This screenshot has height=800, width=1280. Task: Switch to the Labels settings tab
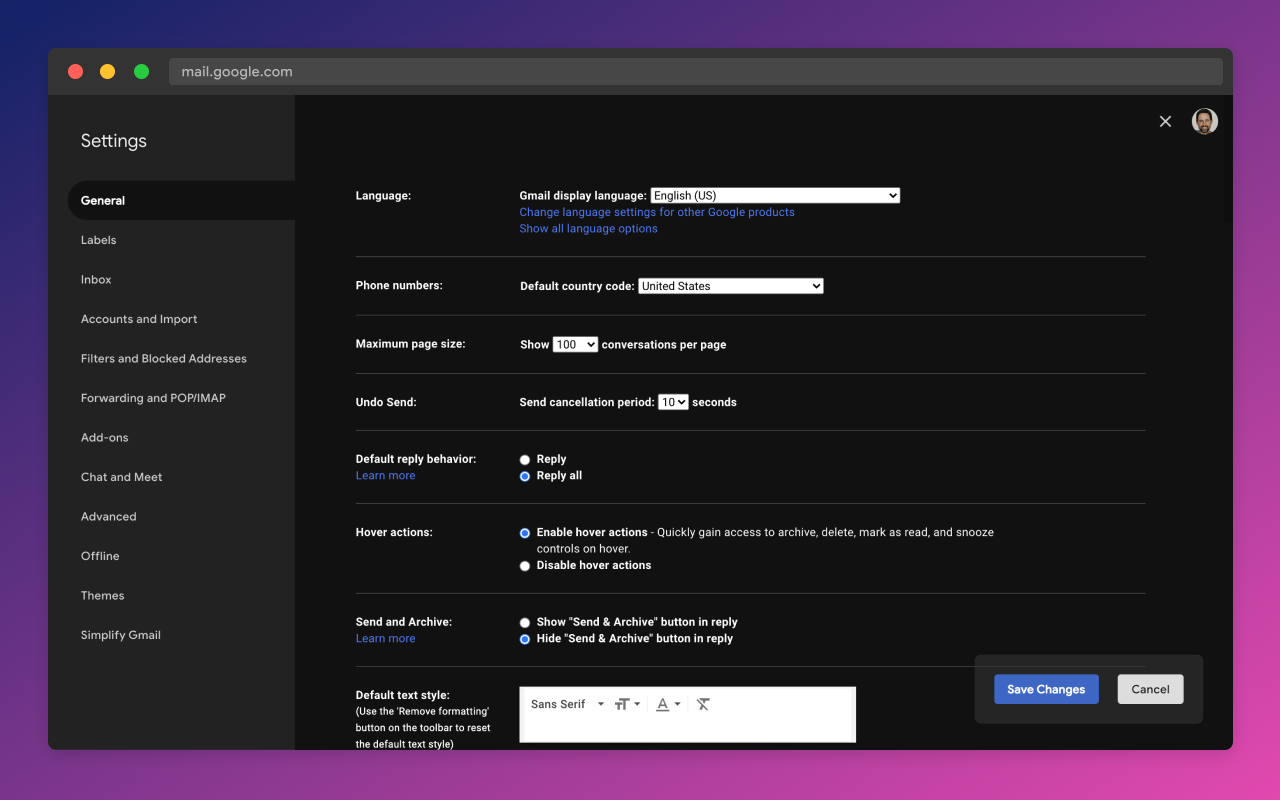[99, 240]
